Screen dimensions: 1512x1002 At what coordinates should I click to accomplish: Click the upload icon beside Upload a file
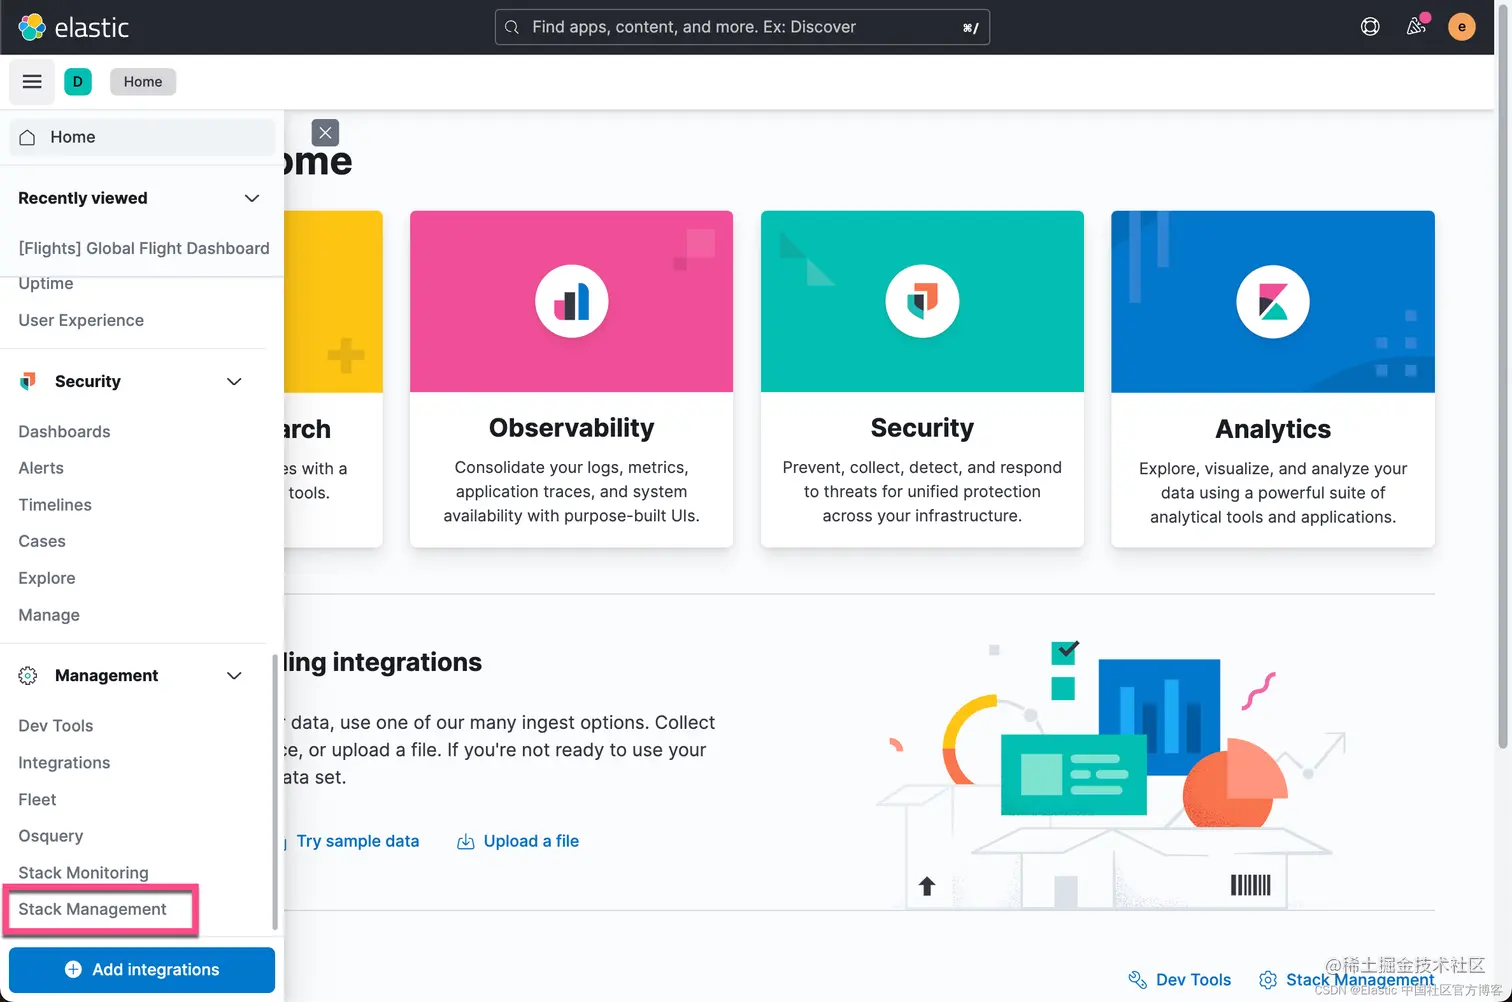point(465,842)
